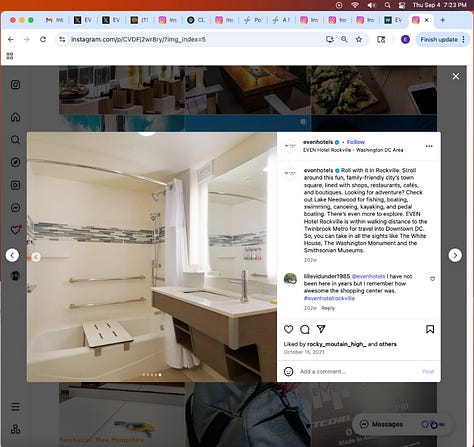Open Explore compass icon in sidebar
Image resolution: width=474 pixels, height=447 pixels.
click(15, 162)
